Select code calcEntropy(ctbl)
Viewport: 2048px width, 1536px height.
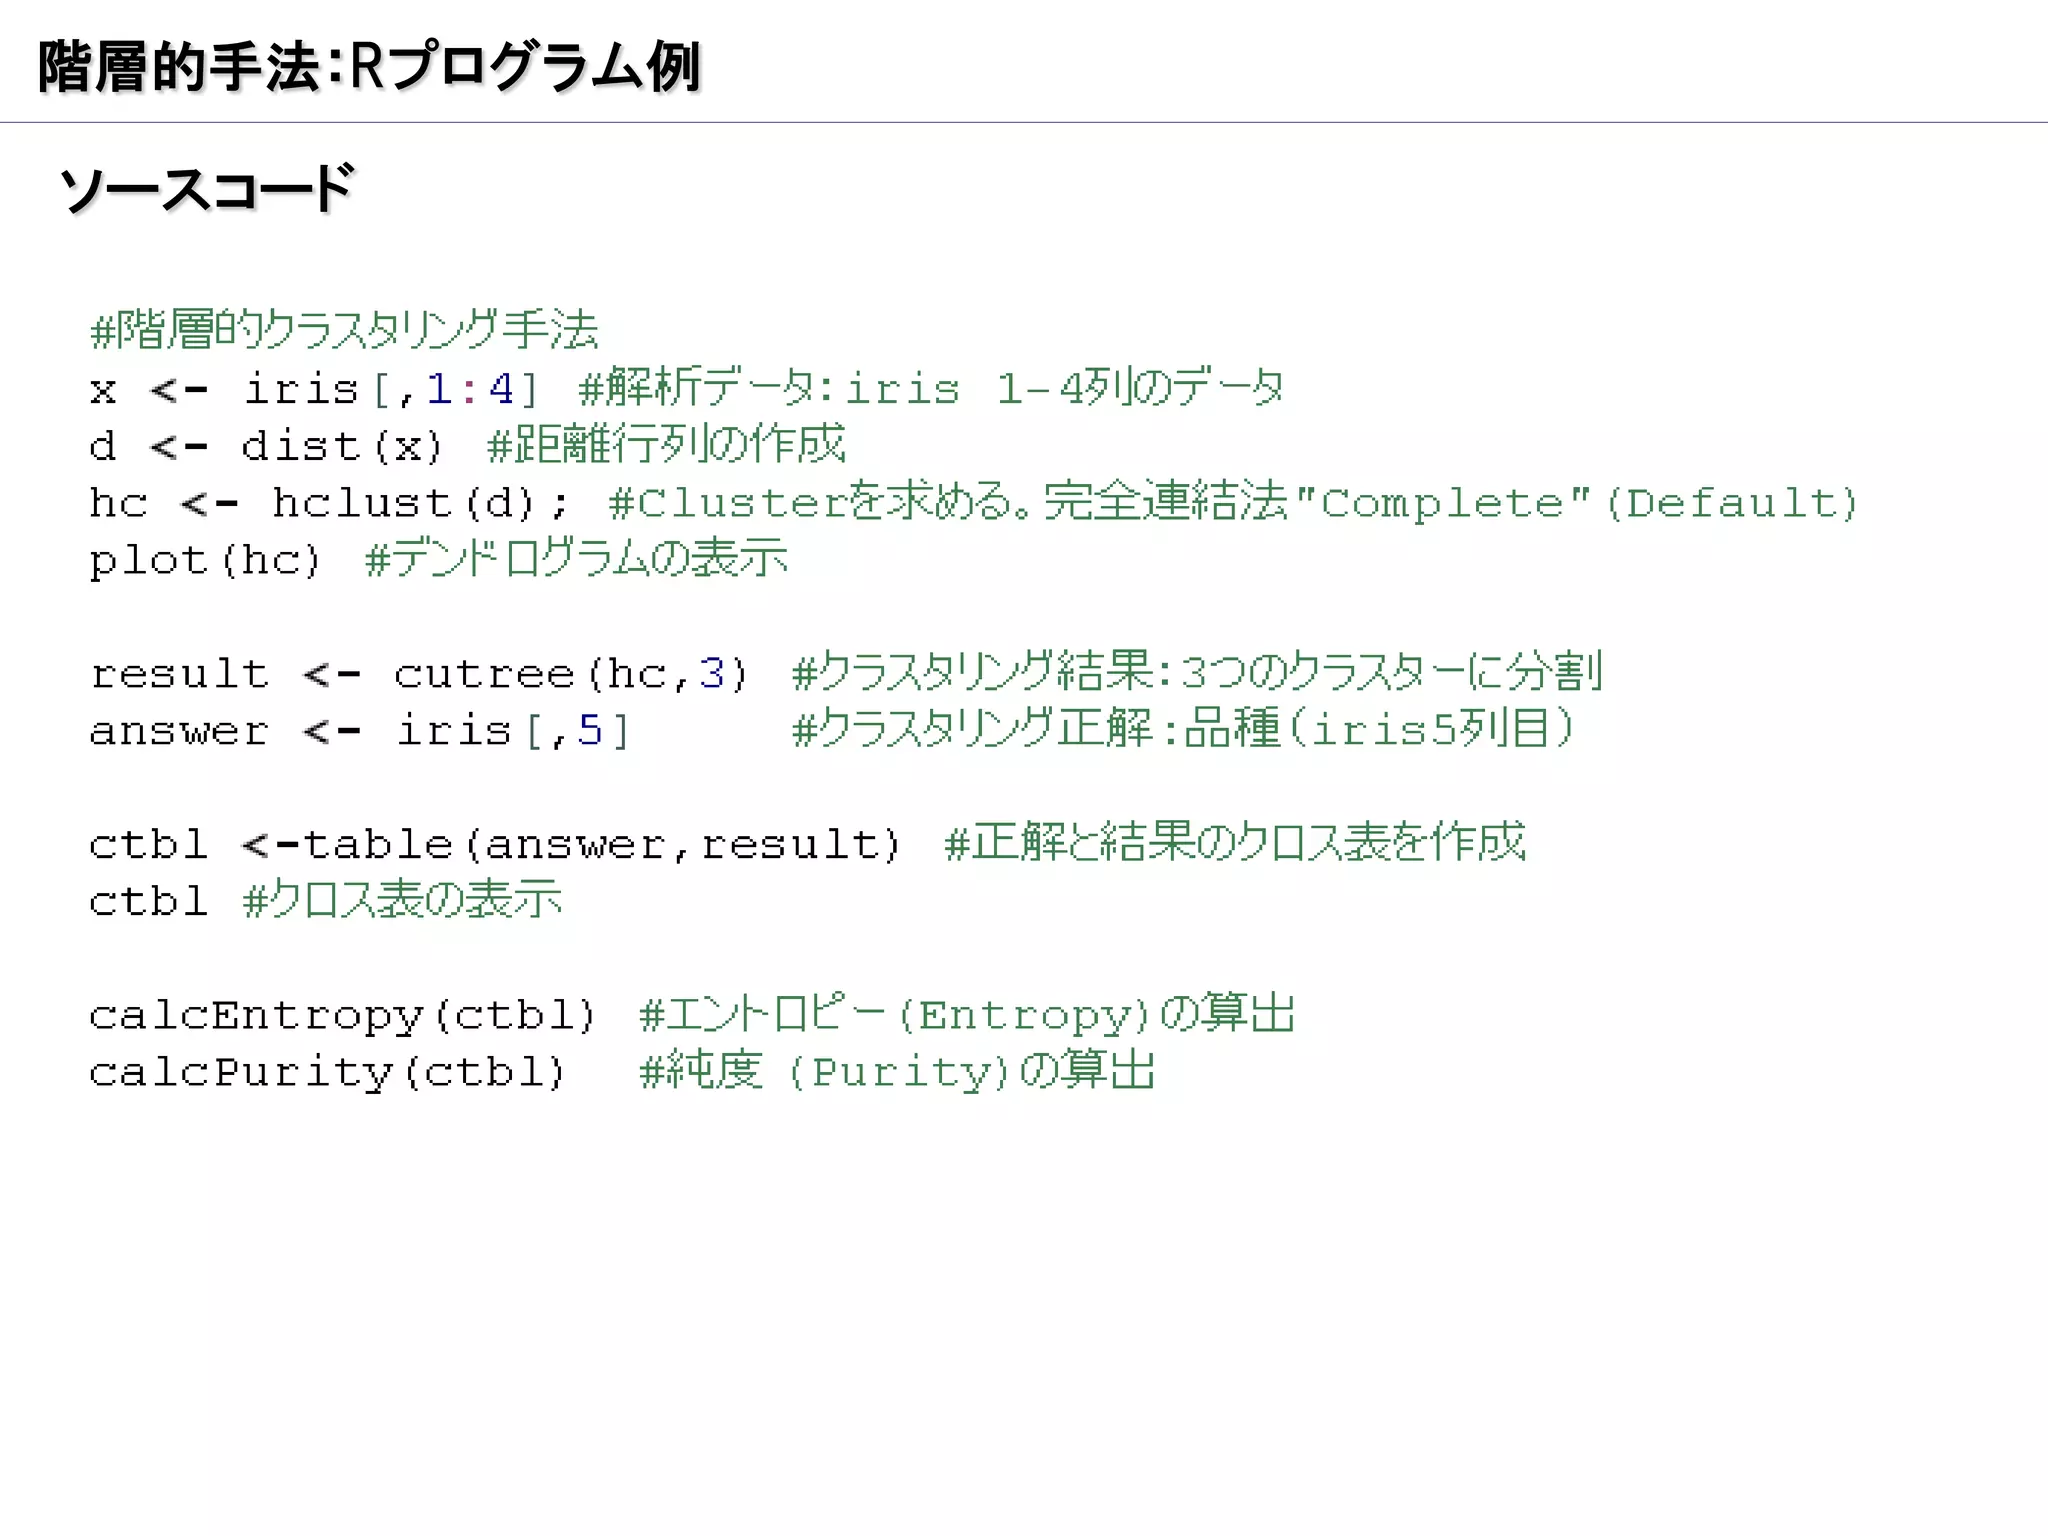(343, 1016)
